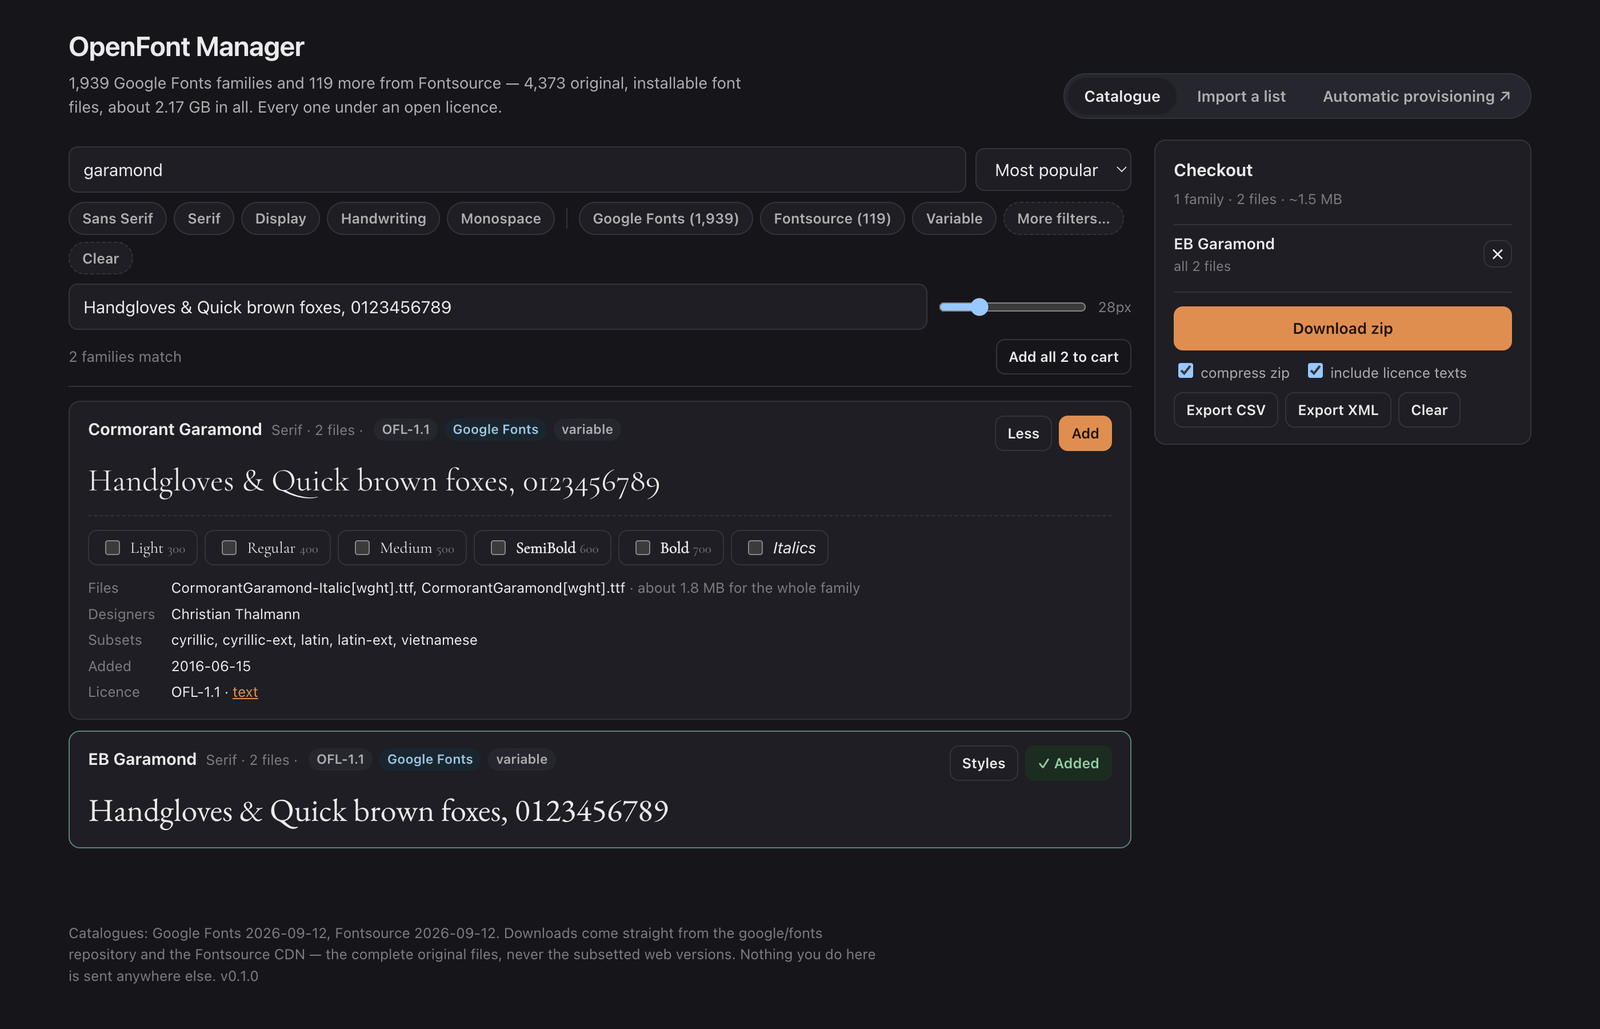Click the preview text input field
Image resolution: width=1600 pixels, height=1029 pixels.
(498, 307)
